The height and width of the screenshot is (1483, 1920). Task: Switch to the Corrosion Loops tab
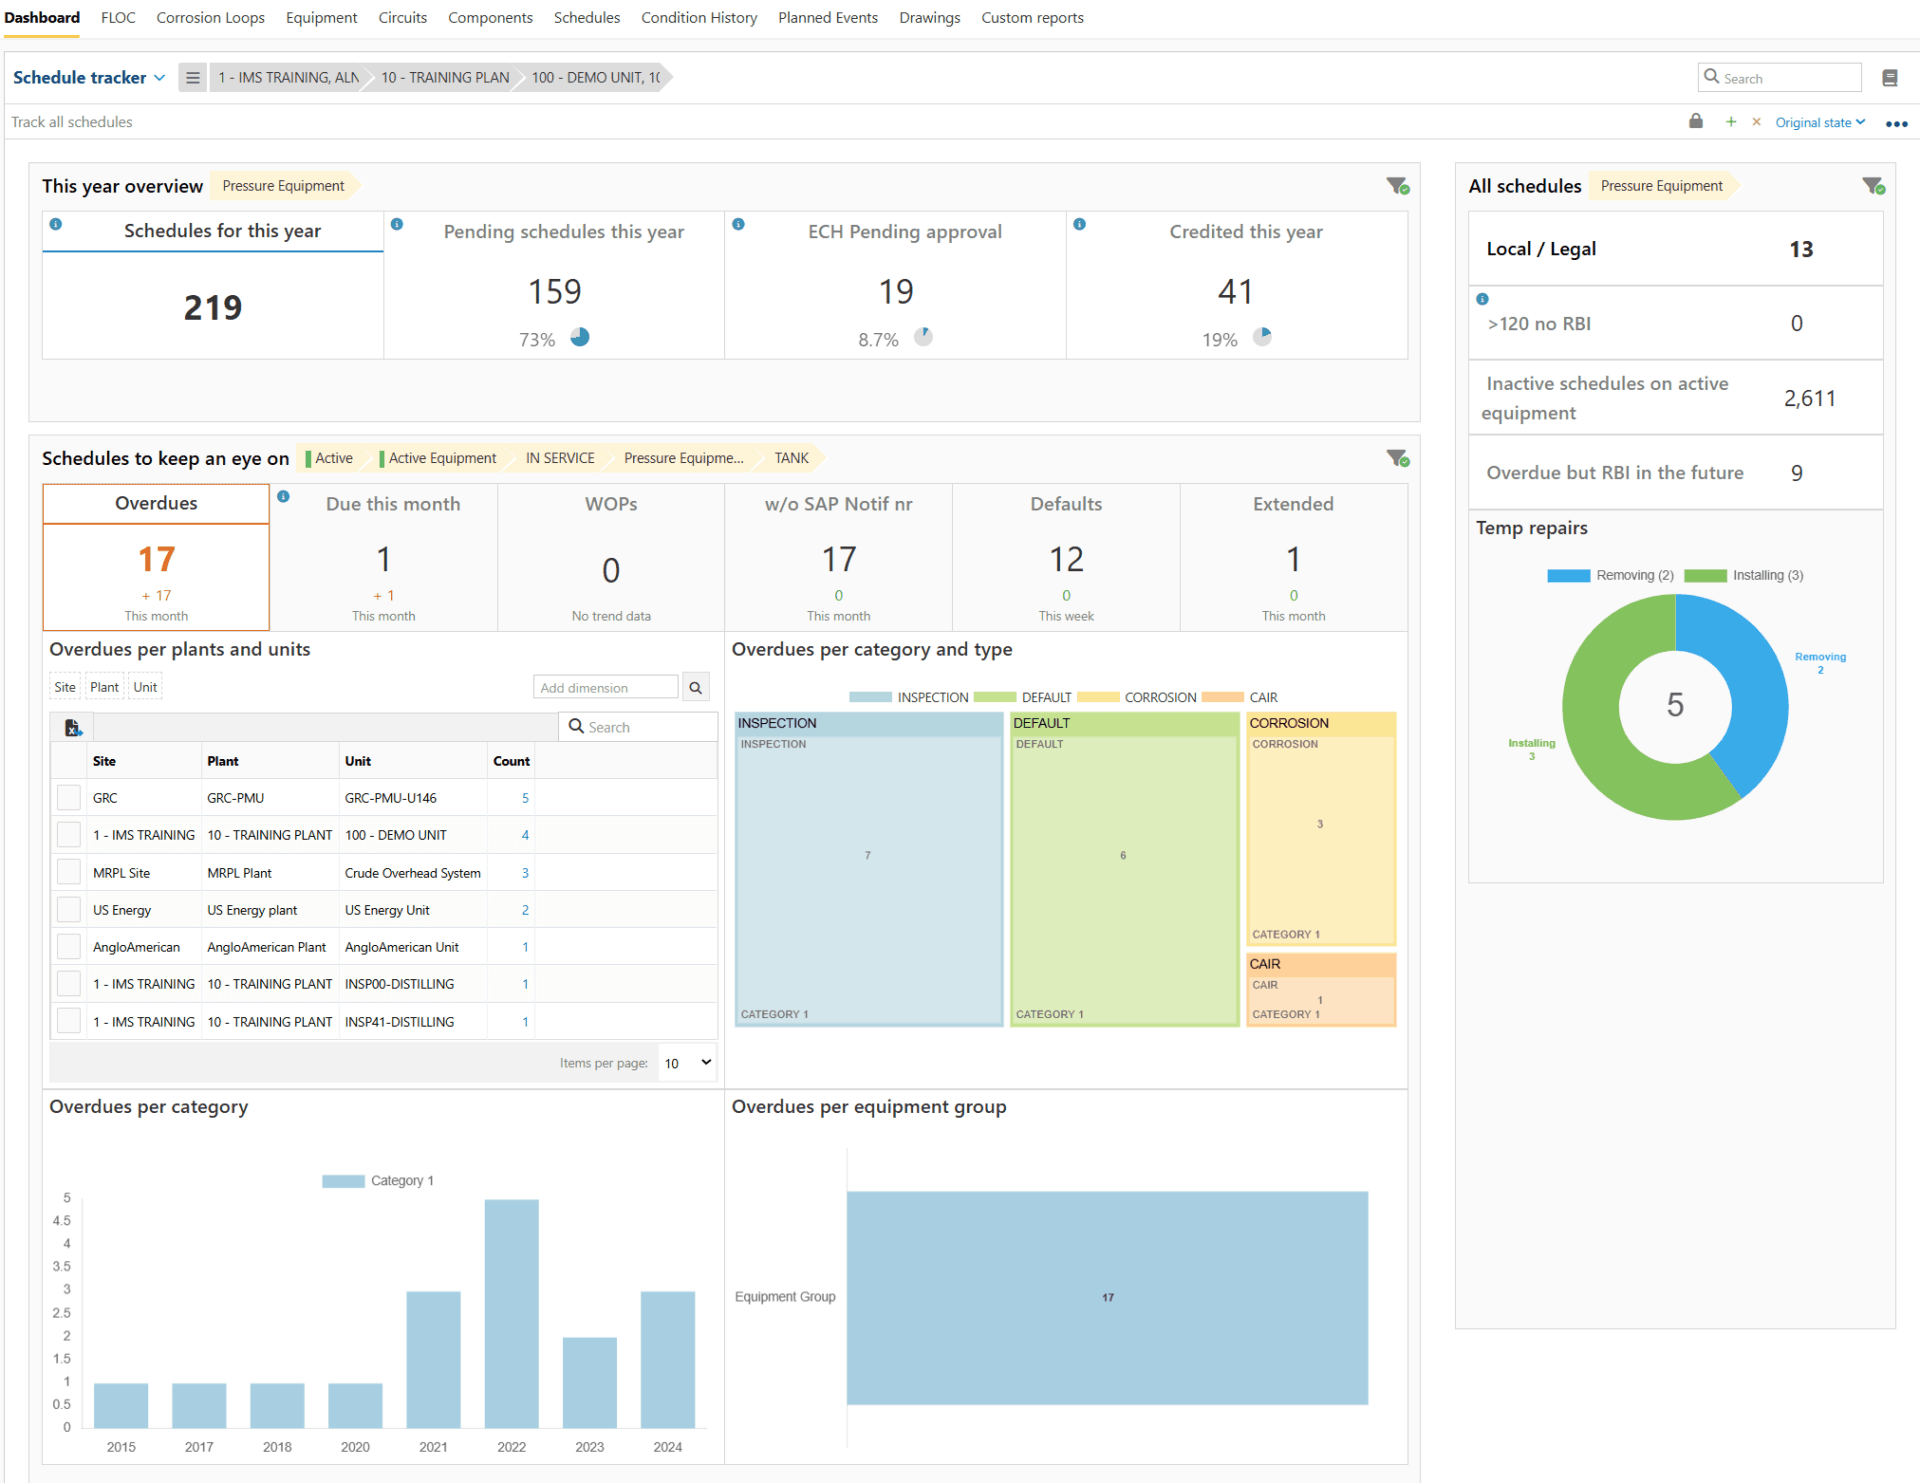tap(210, 17)
